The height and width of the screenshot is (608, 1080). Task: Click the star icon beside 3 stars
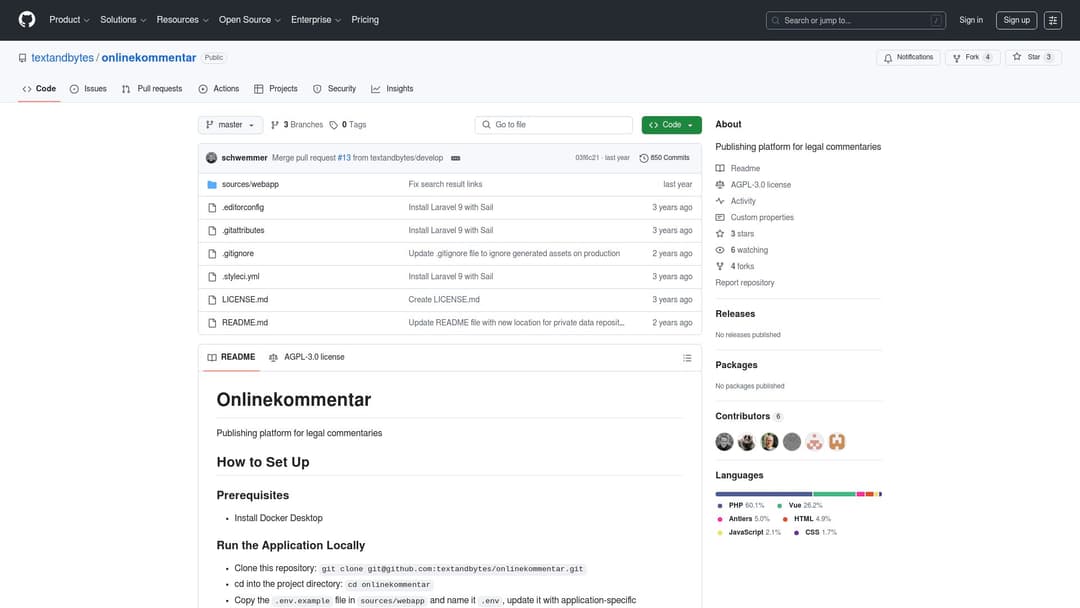coord(720,233)
